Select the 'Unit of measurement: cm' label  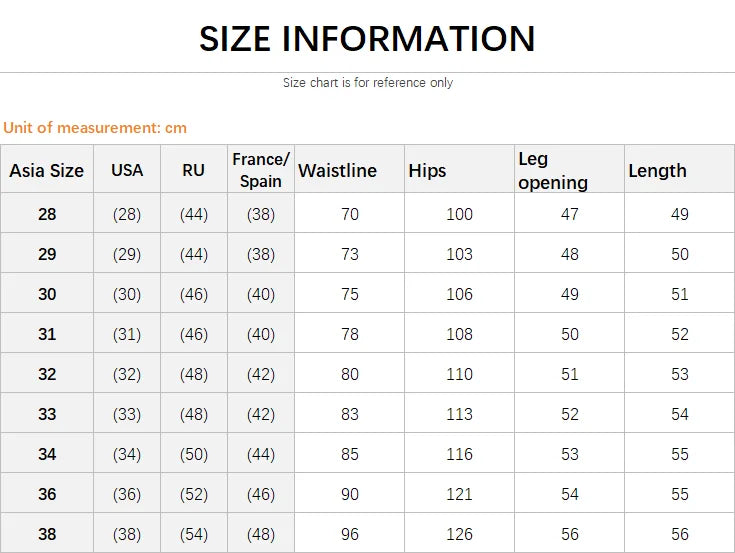click(95, 128)
